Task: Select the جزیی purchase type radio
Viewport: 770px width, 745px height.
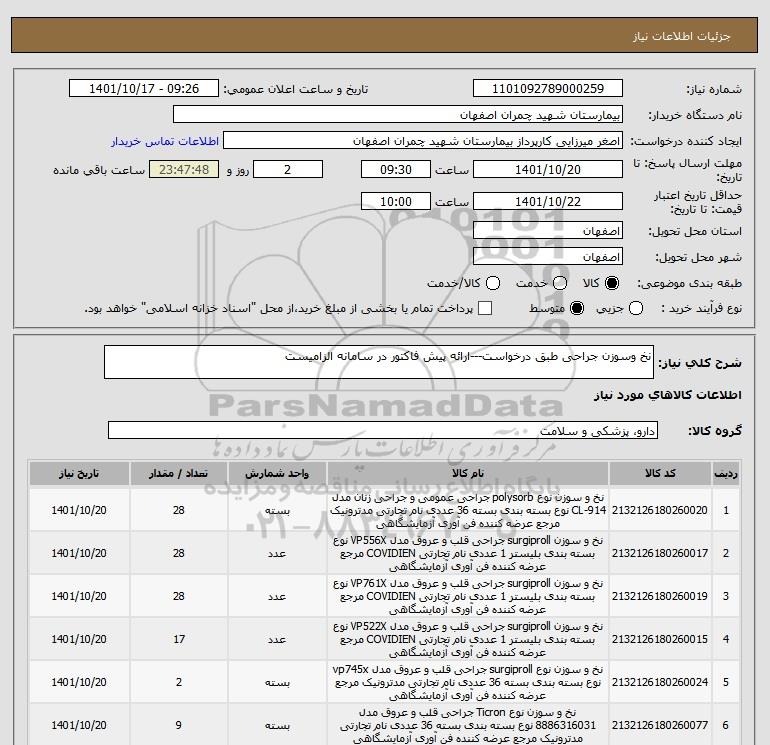Action: pos(635,308)
